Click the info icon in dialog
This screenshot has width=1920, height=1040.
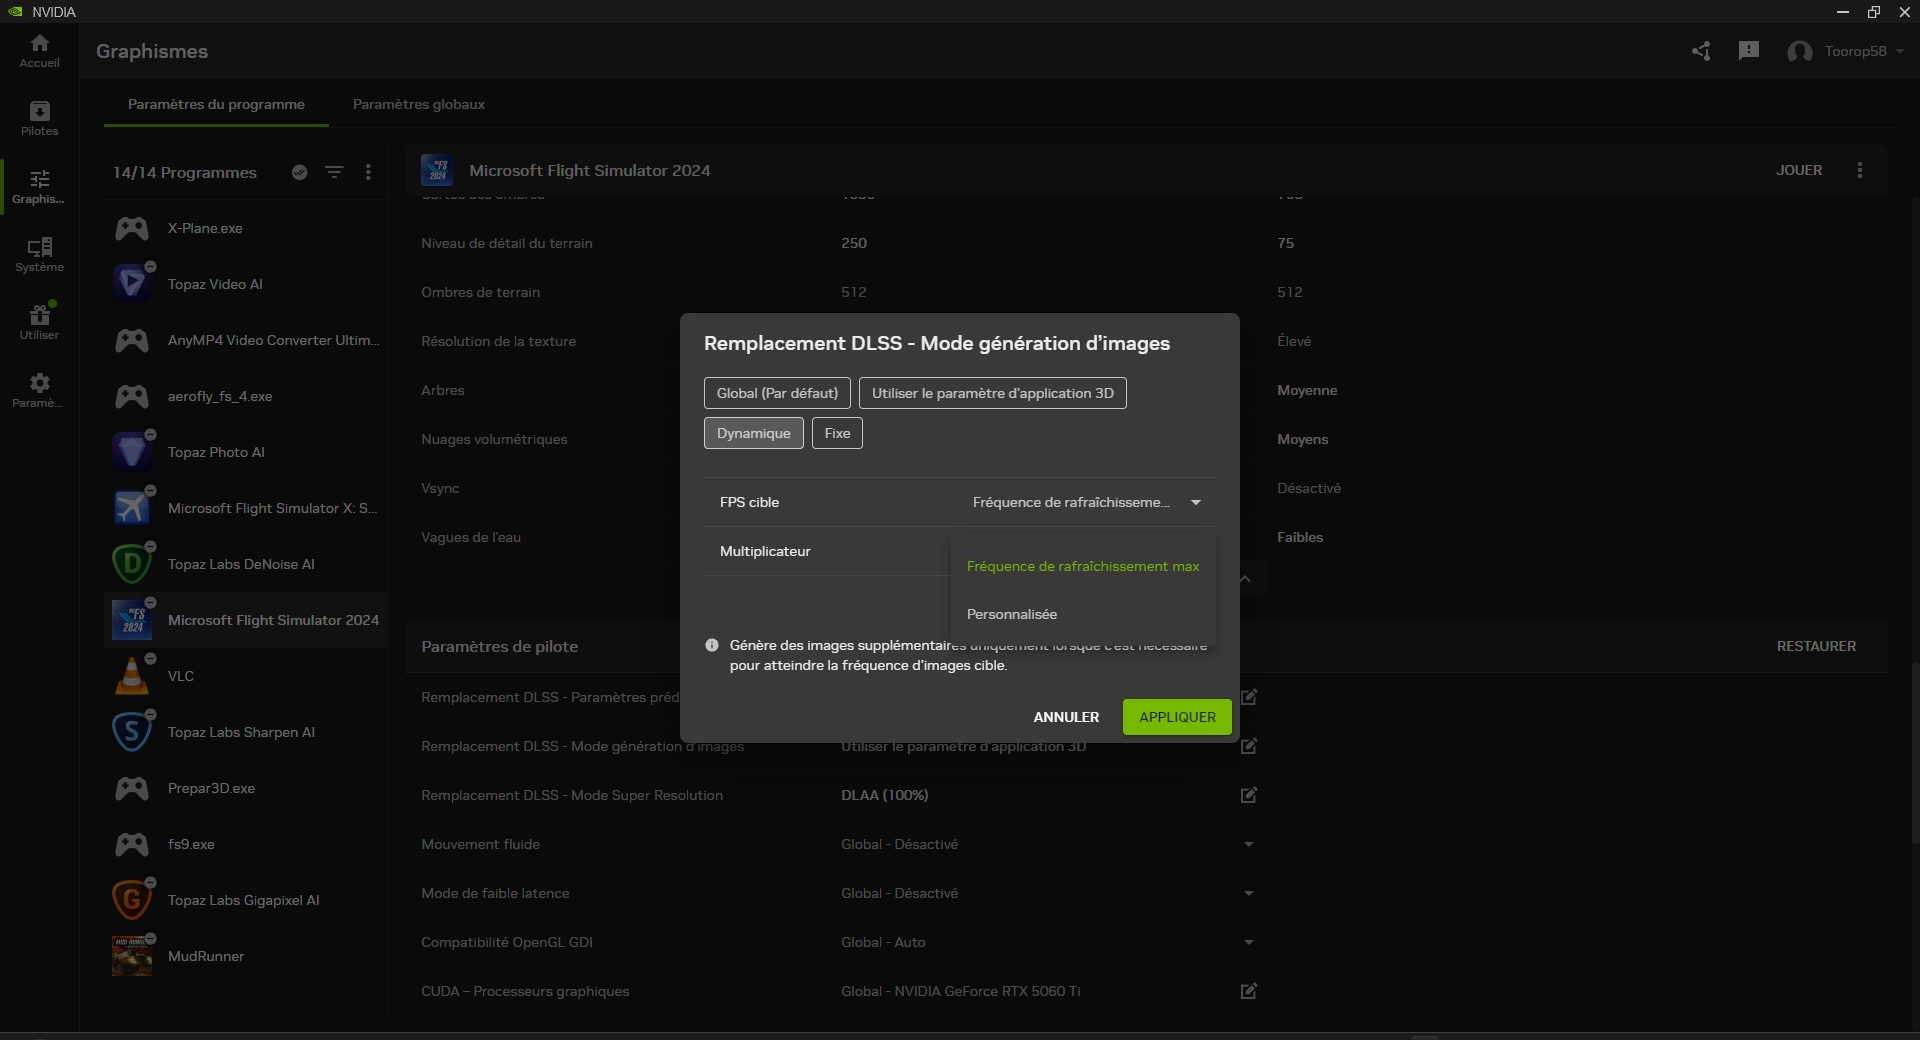tap(712, 645)
